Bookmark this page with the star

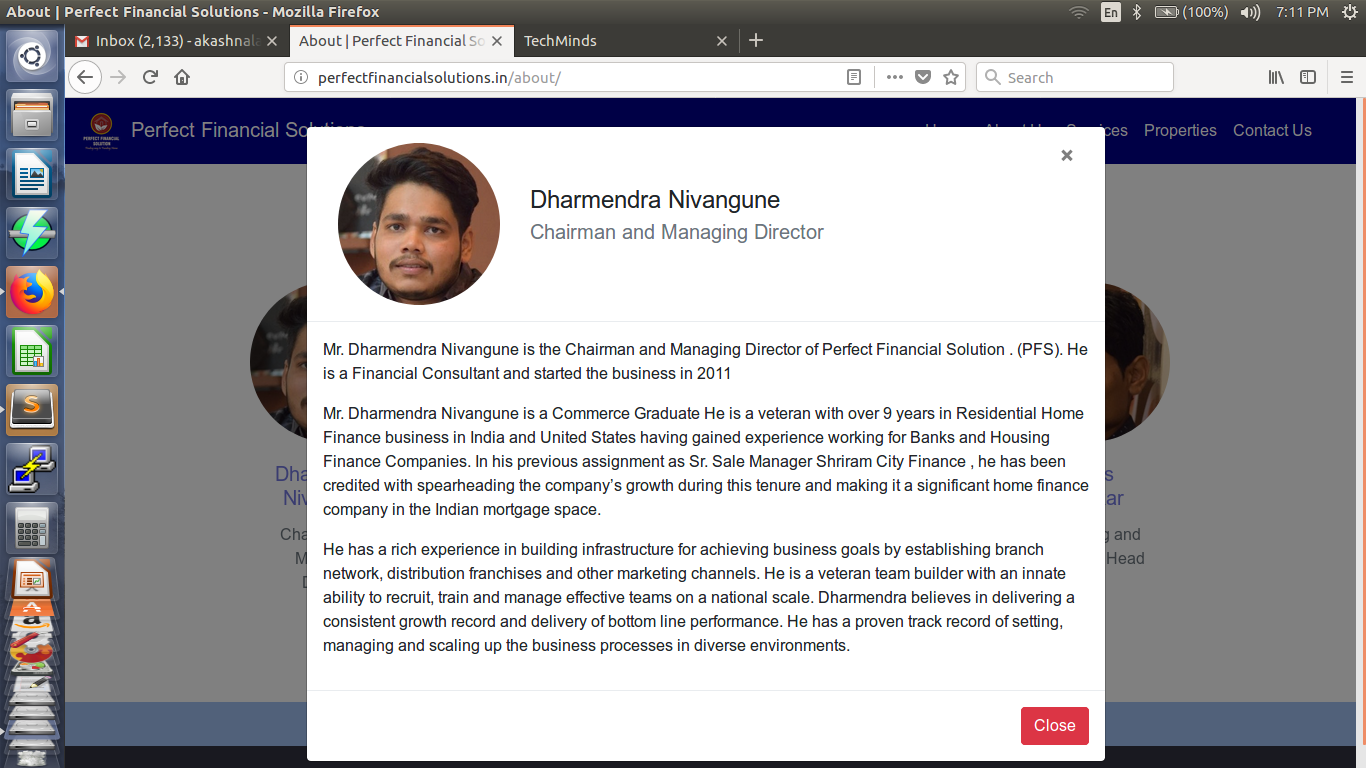point(951,77)
